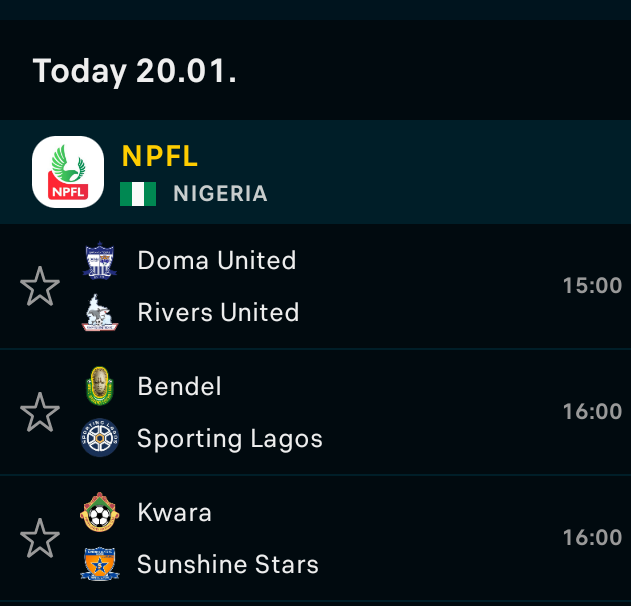Image resolution: width=631 pixels, height=606 pixels.
Task: Click the Doma United team crest
Action: click(x=99, y=261)
